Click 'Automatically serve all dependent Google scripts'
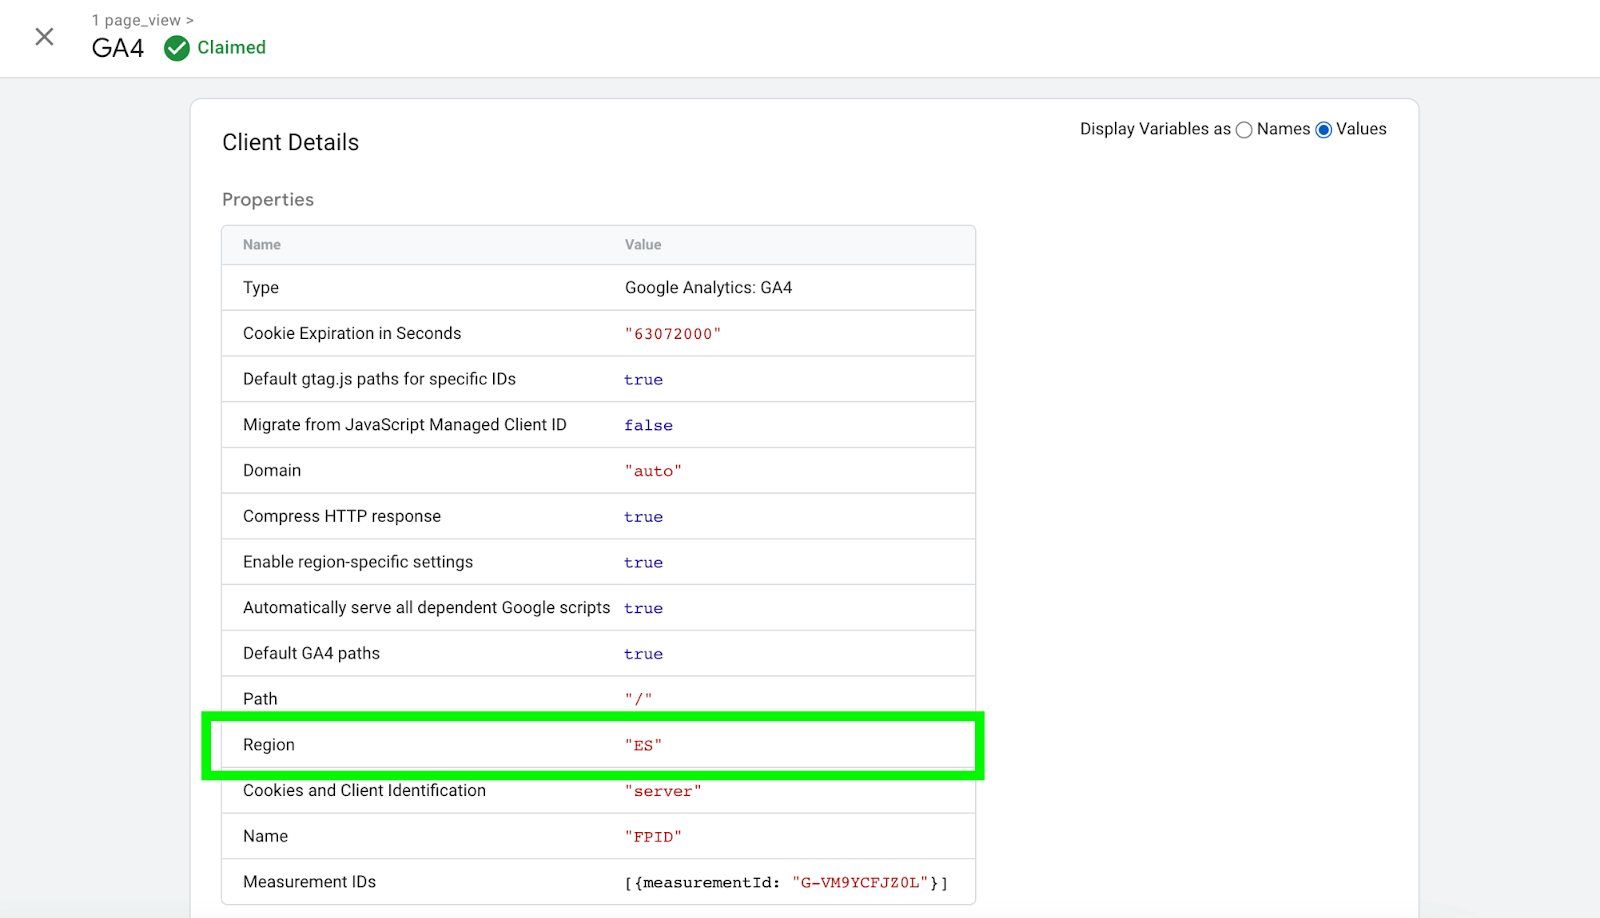1600x918 pixels. point(426,608)
